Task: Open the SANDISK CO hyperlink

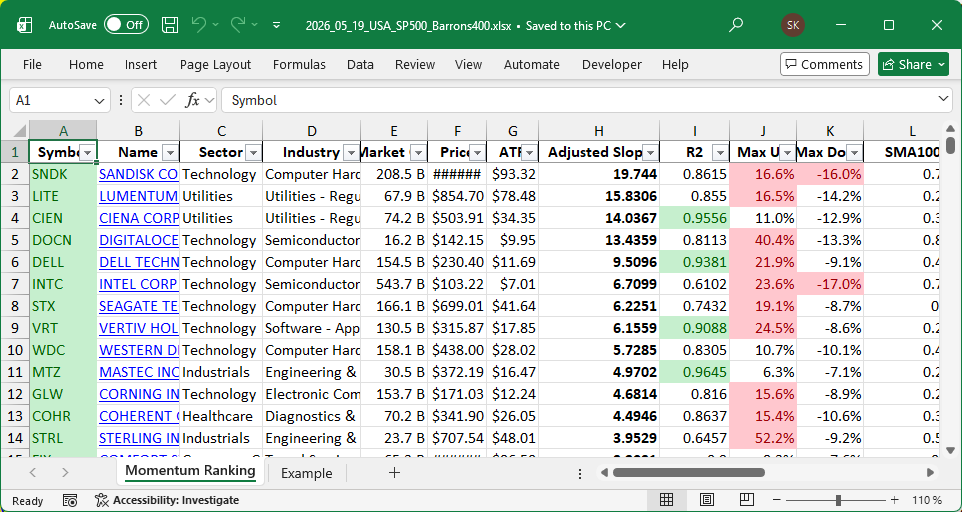Action: 139,174
